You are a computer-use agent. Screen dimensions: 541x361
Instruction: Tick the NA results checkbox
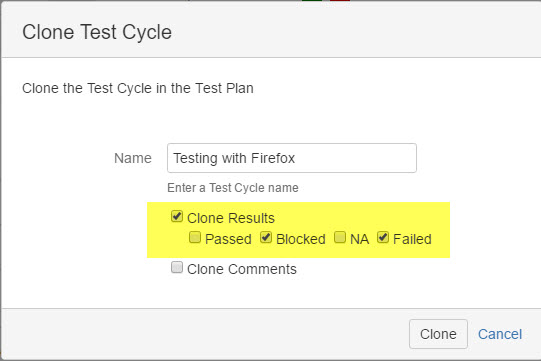[340, 237]
